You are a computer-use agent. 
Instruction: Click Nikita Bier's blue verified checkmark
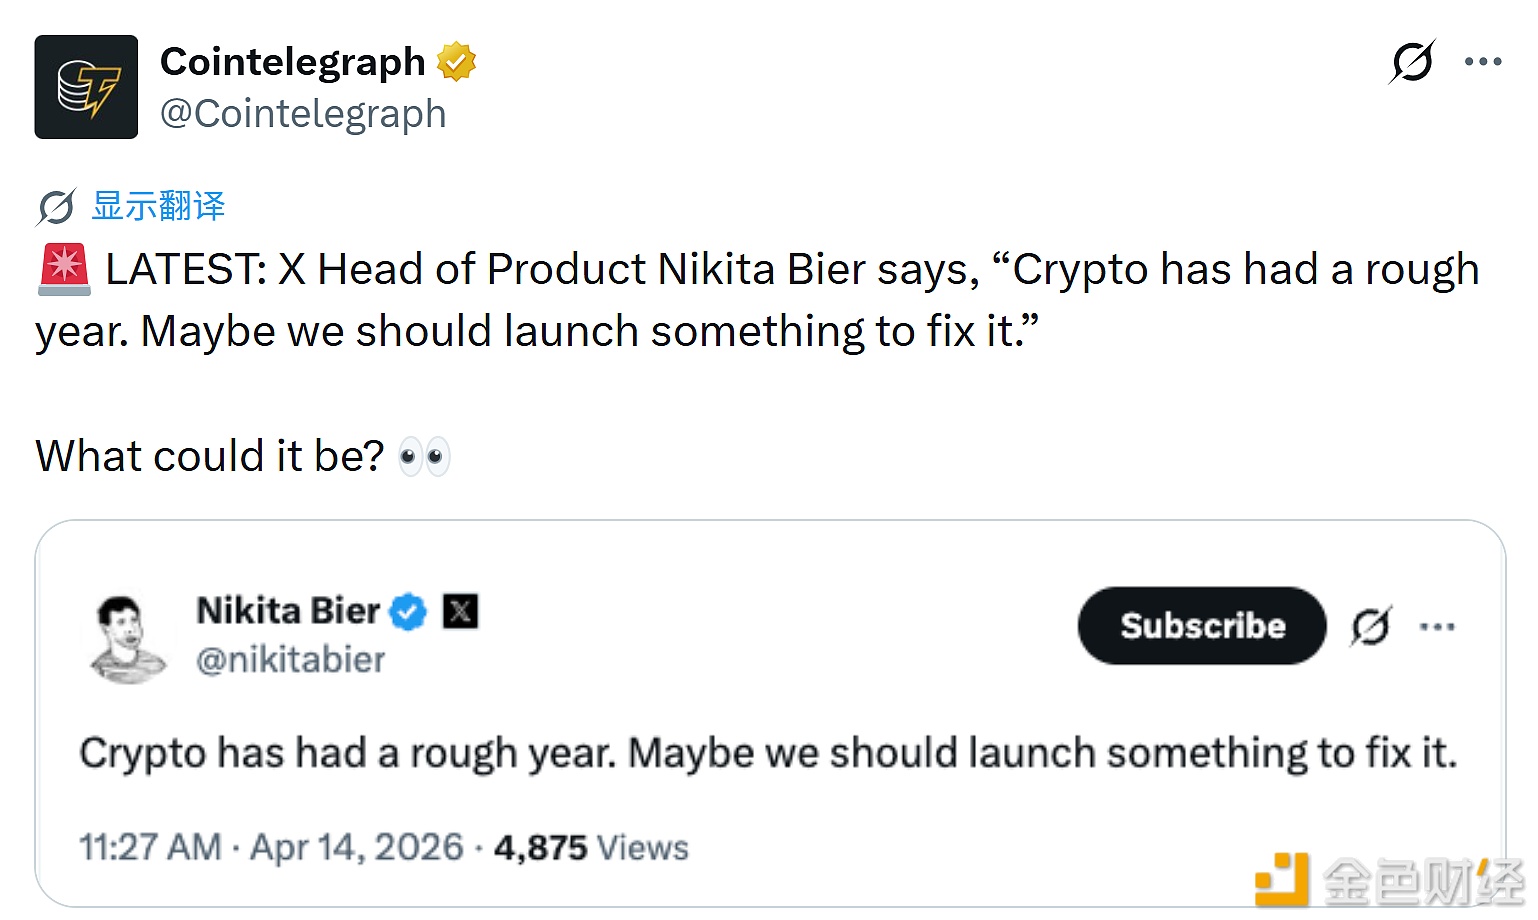[407, 611]
